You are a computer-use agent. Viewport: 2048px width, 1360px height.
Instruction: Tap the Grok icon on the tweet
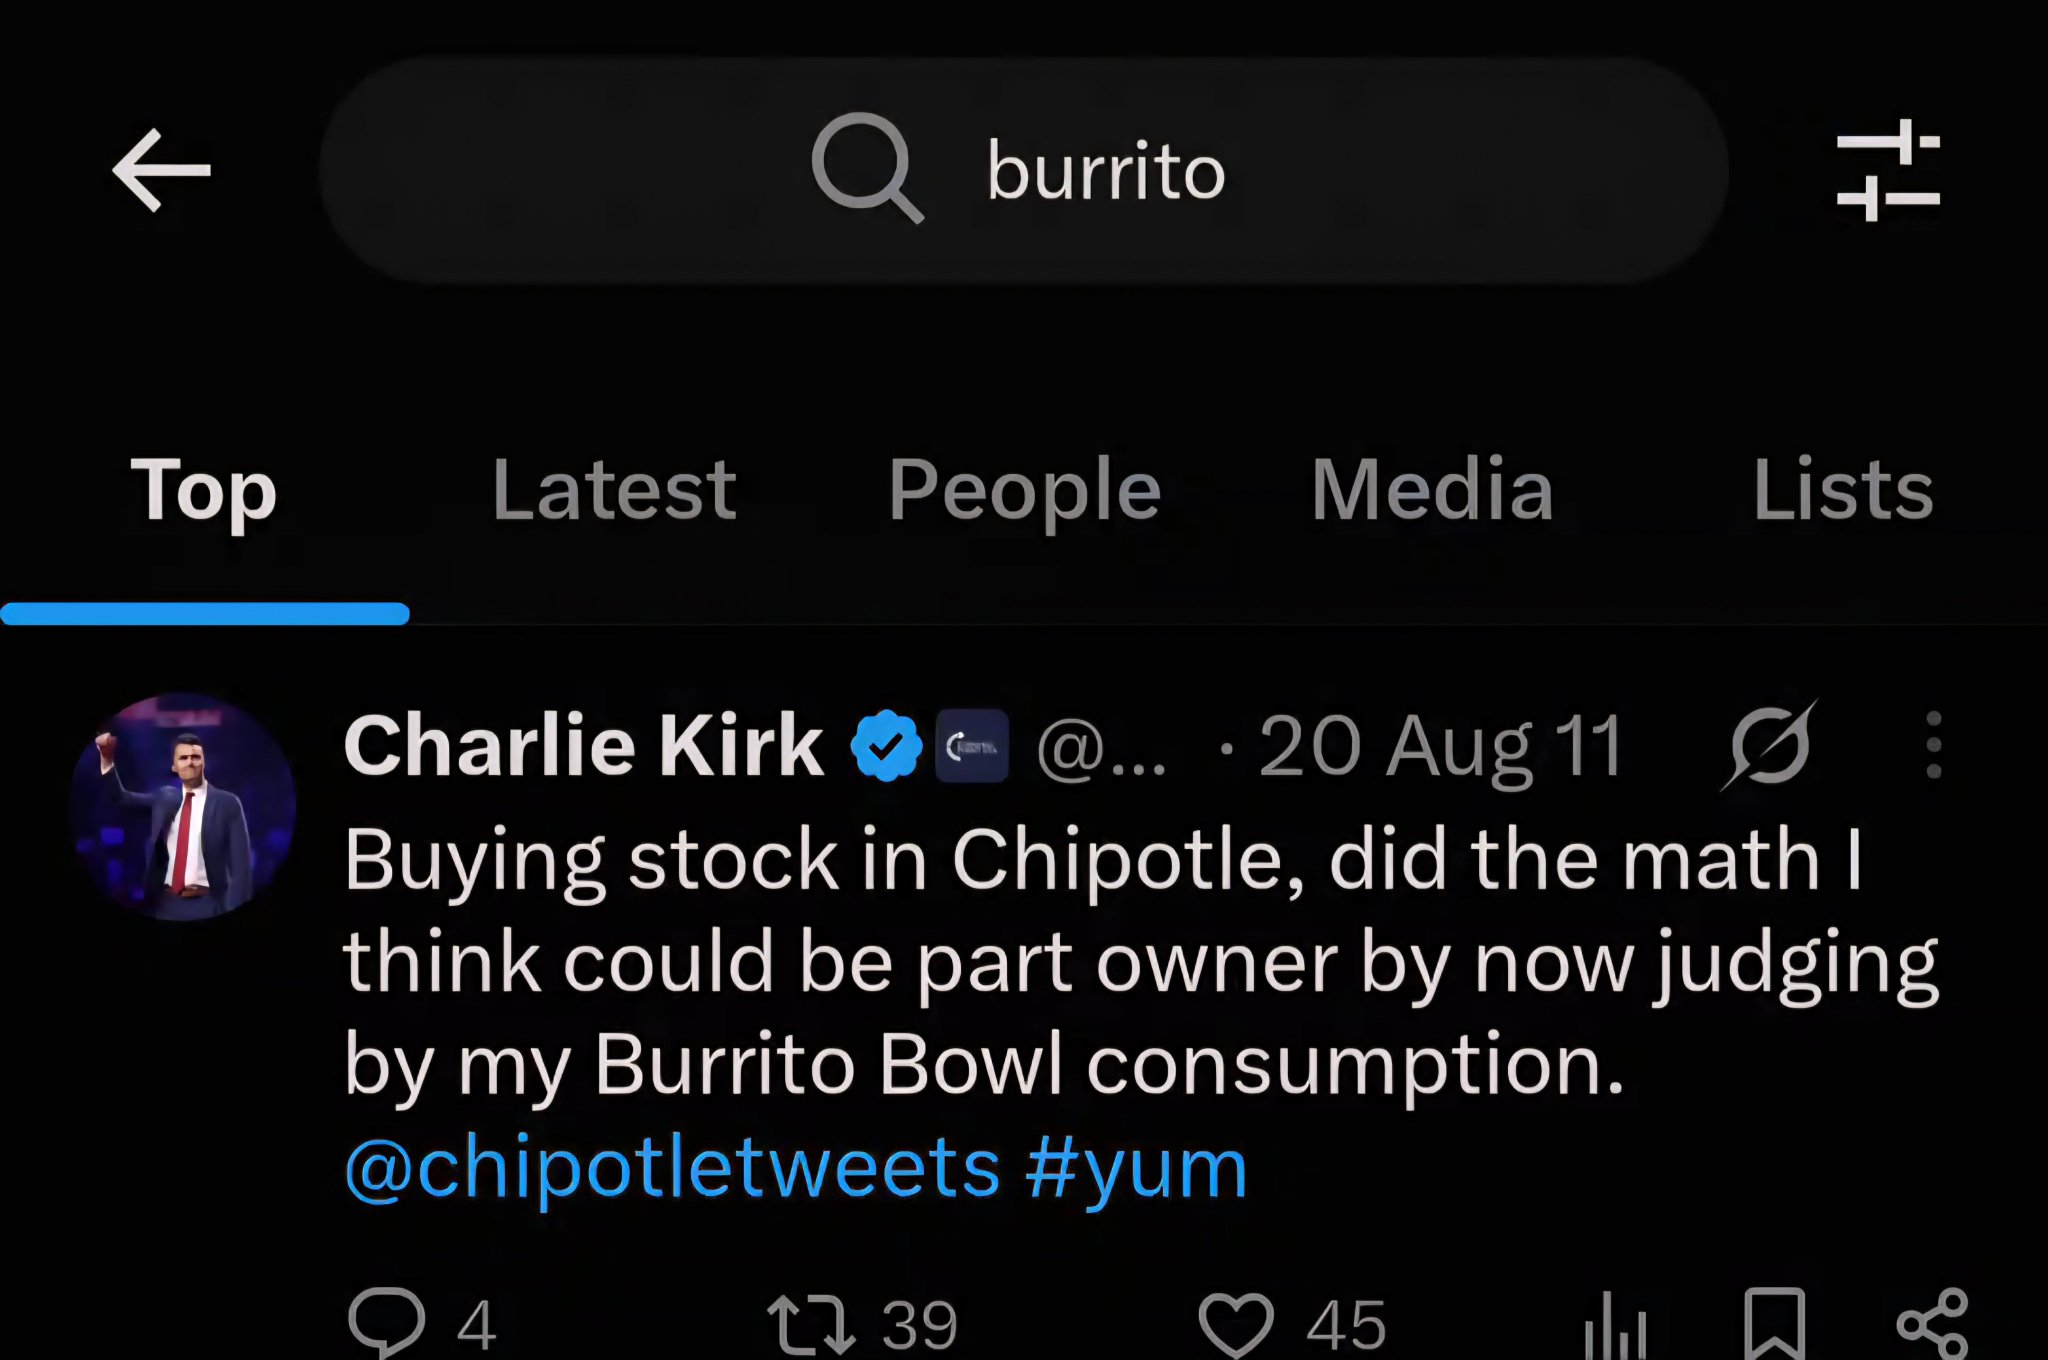pos(1768,745)
